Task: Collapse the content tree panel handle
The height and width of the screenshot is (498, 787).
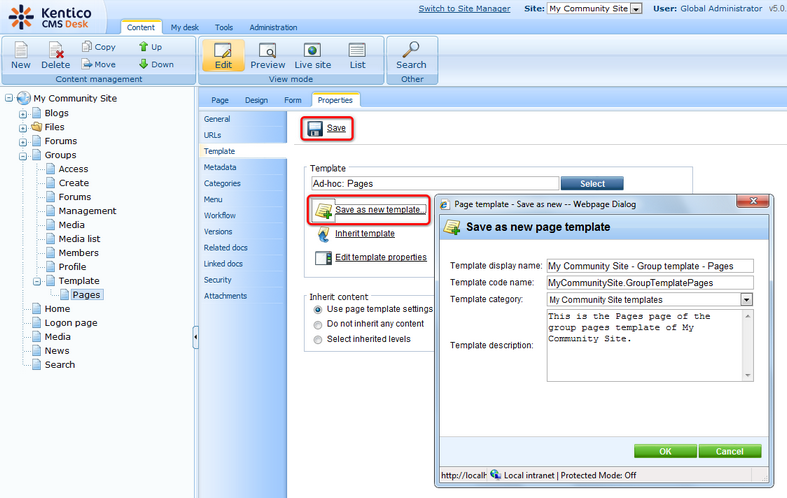Action: coord(195,337)
